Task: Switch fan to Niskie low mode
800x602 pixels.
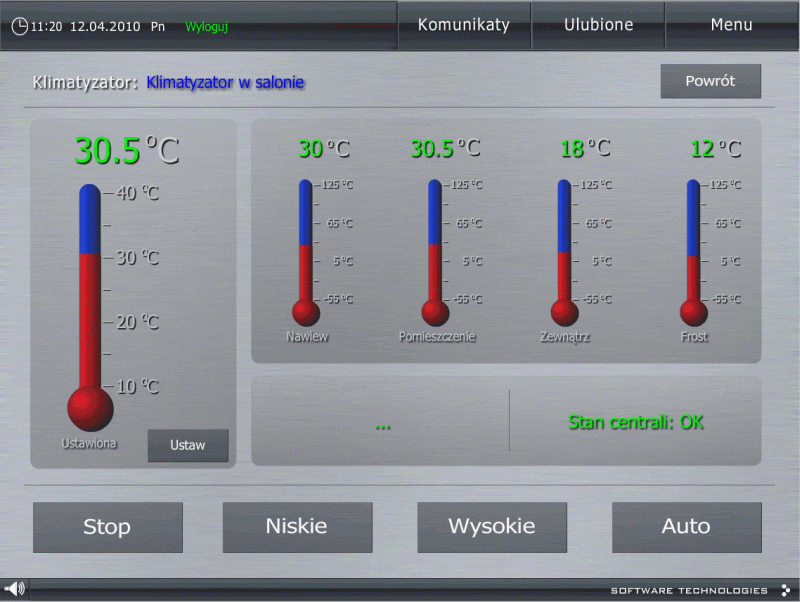Action: (297, 527)
